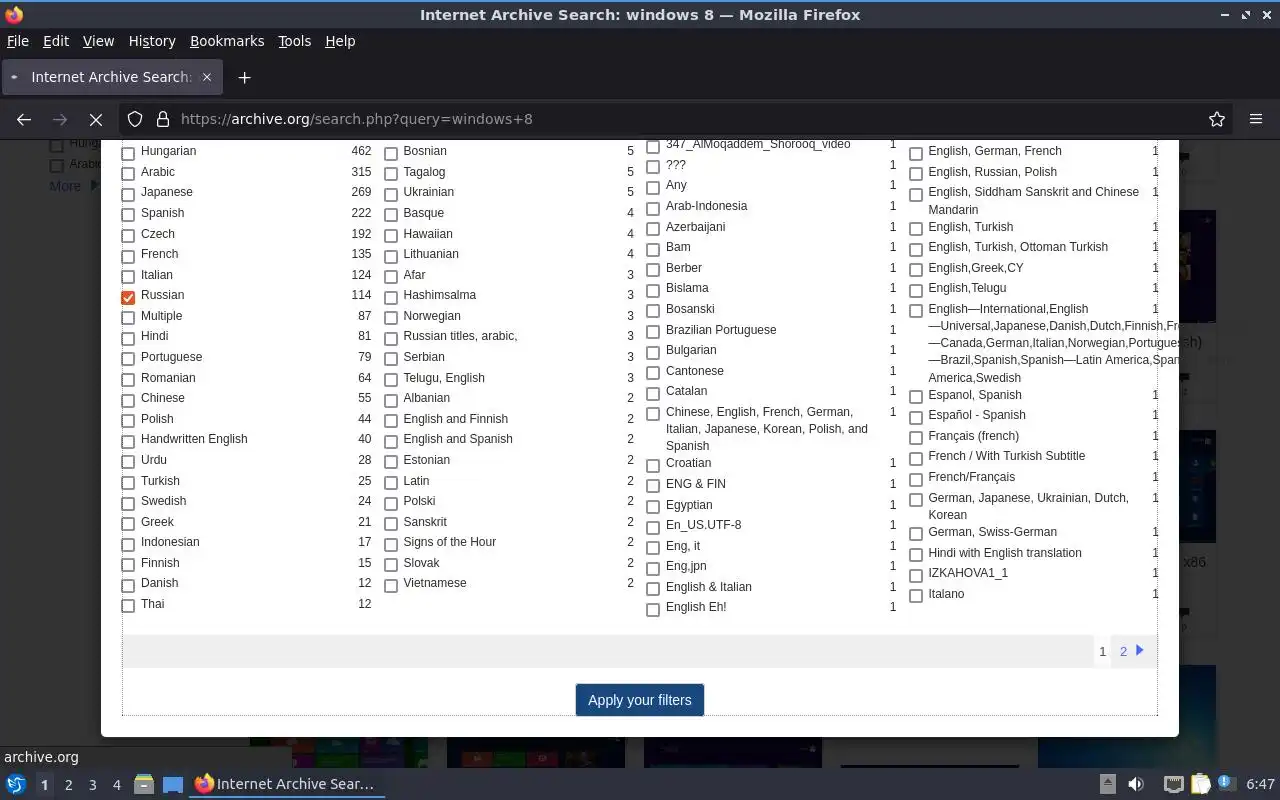
Task: Click the Polish language label
Action: pyautogui.click(x=157, y=419)
